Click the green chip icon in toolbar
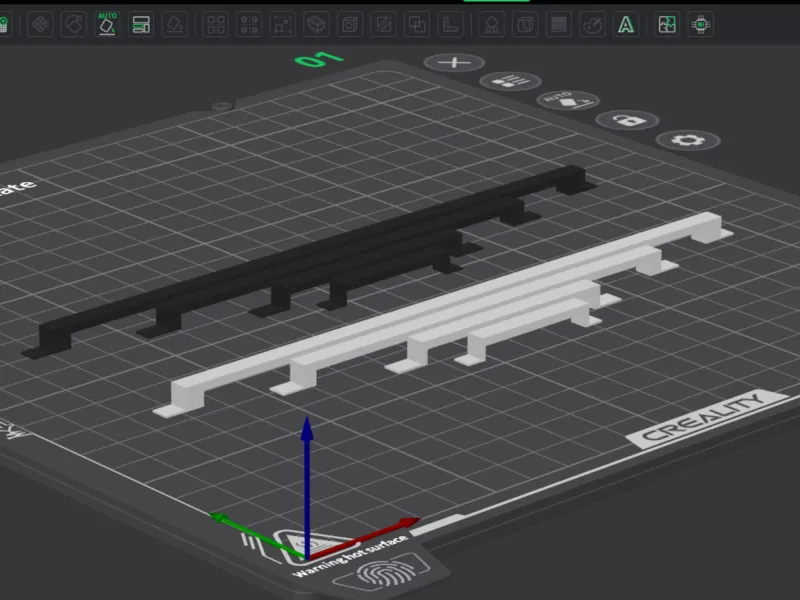 tap(701, 24)
